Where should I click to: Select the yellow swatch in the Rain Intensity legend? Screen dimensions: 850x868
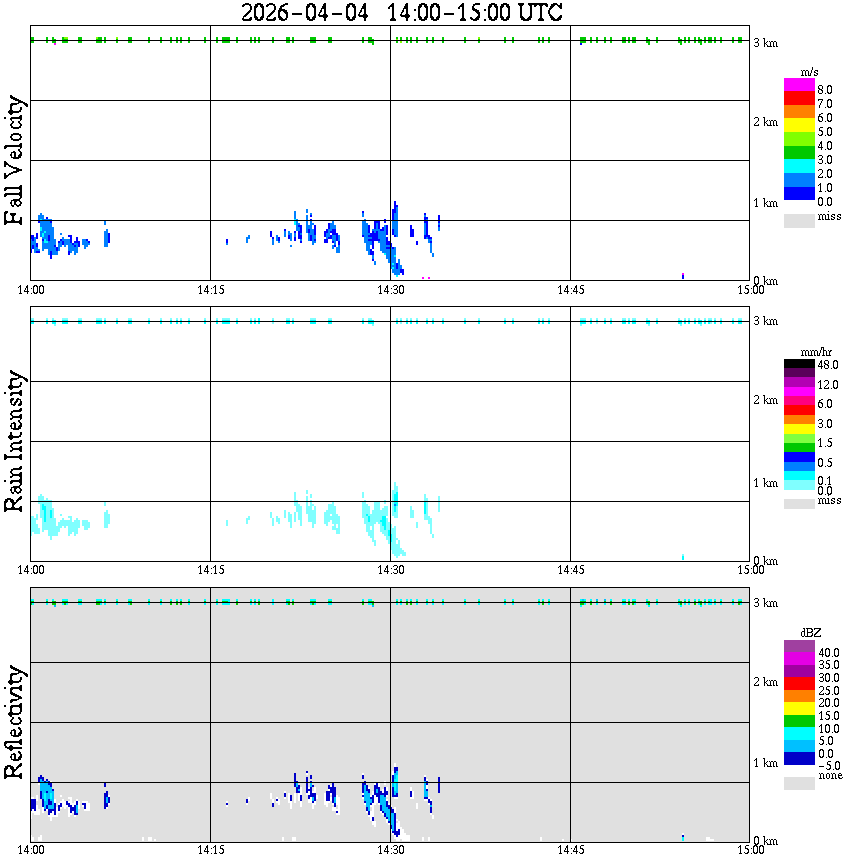[799, 429]
